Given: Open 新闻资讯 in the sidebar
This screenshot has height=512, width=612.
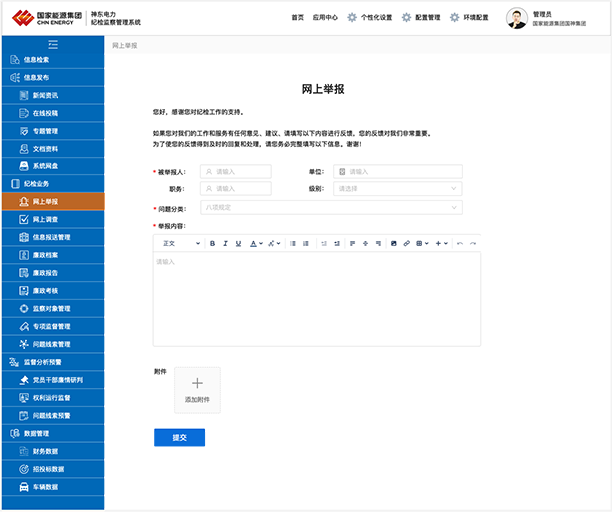Looking at the screenshot, I should tap(53, 95).
